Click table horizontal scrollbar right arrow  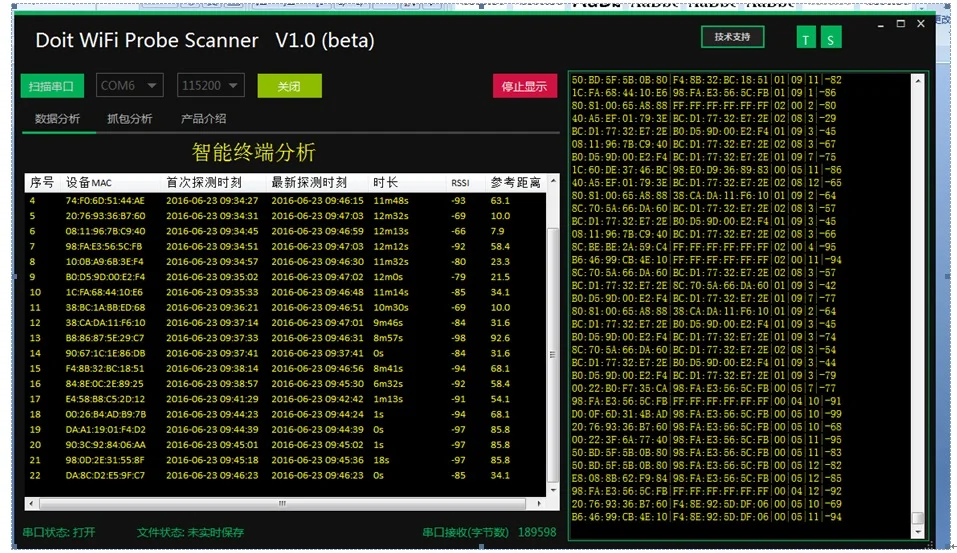[x=539, y=504]
